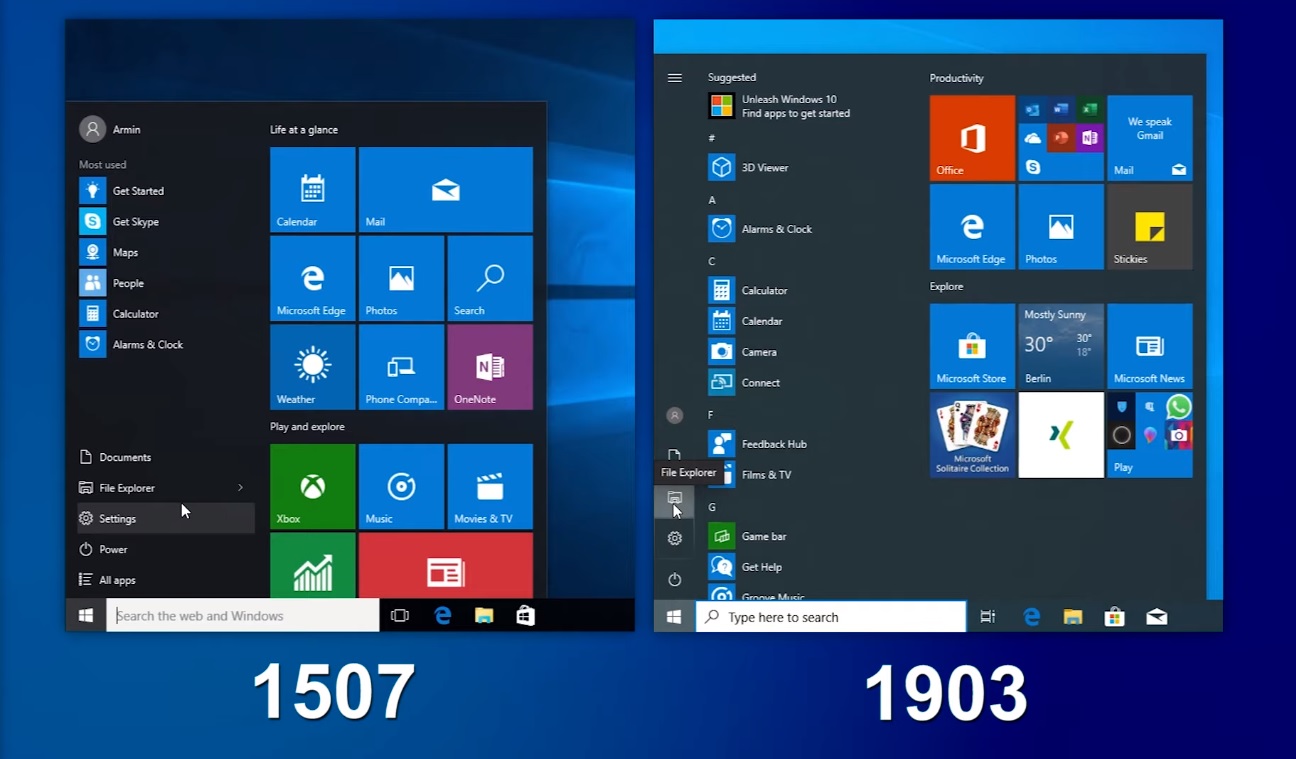
Task: Open Maps from Most used list
Action: (165, 253)
